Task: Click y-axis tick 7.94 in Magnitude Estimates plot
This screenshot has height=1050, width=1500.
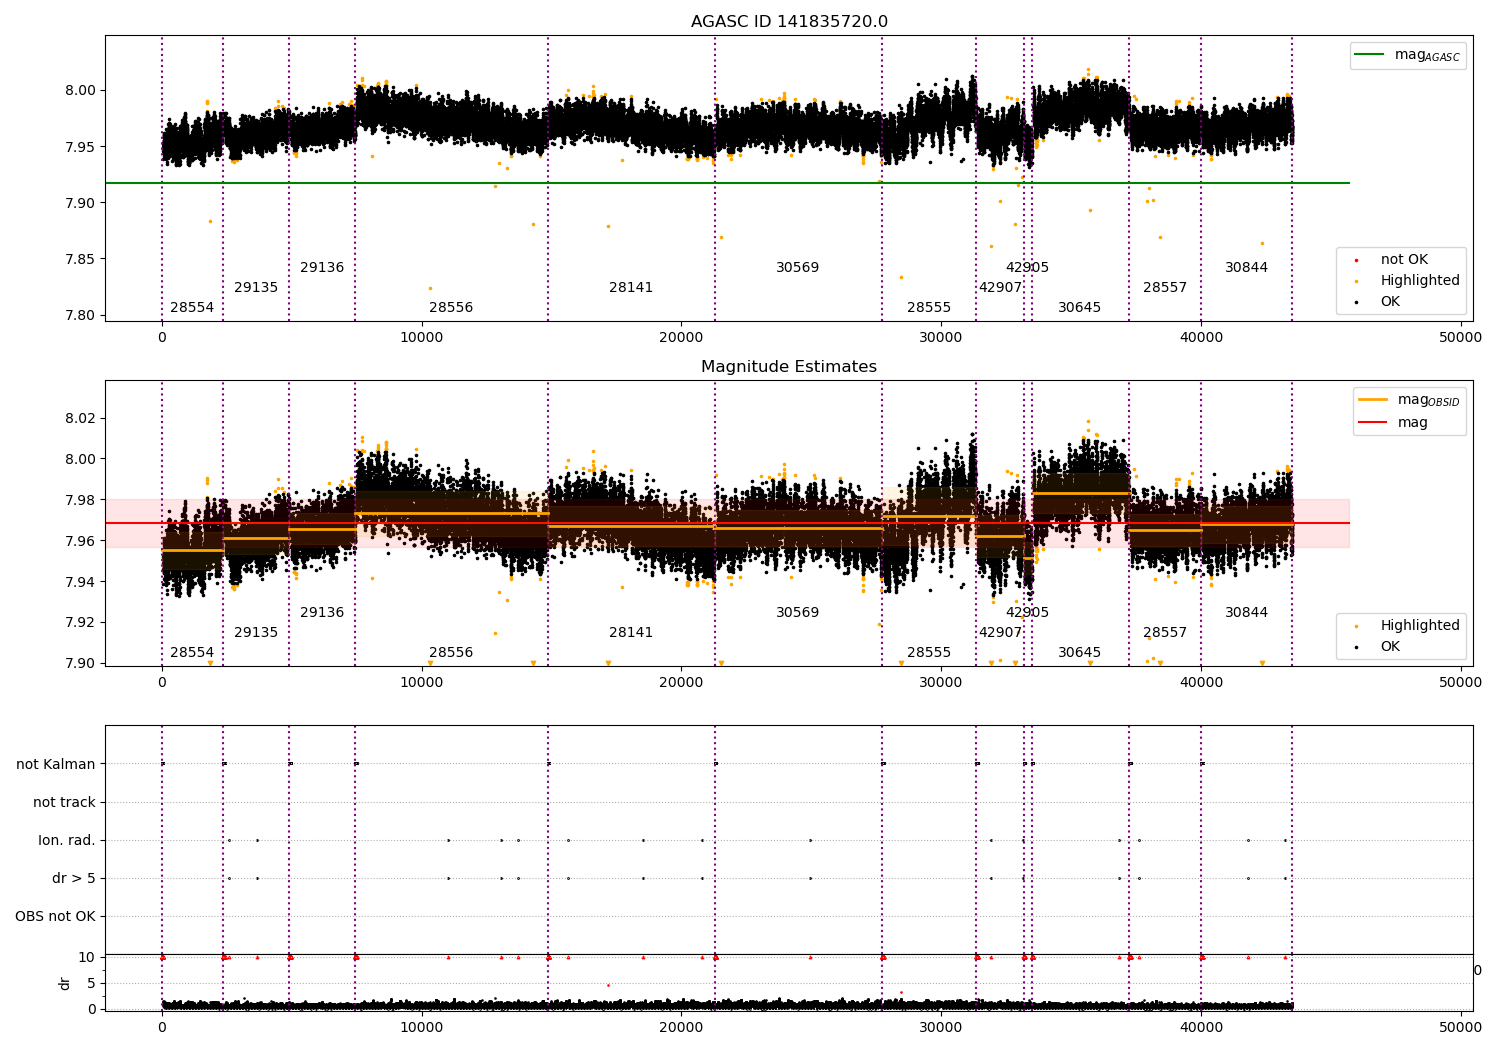Action: [80, 582]
